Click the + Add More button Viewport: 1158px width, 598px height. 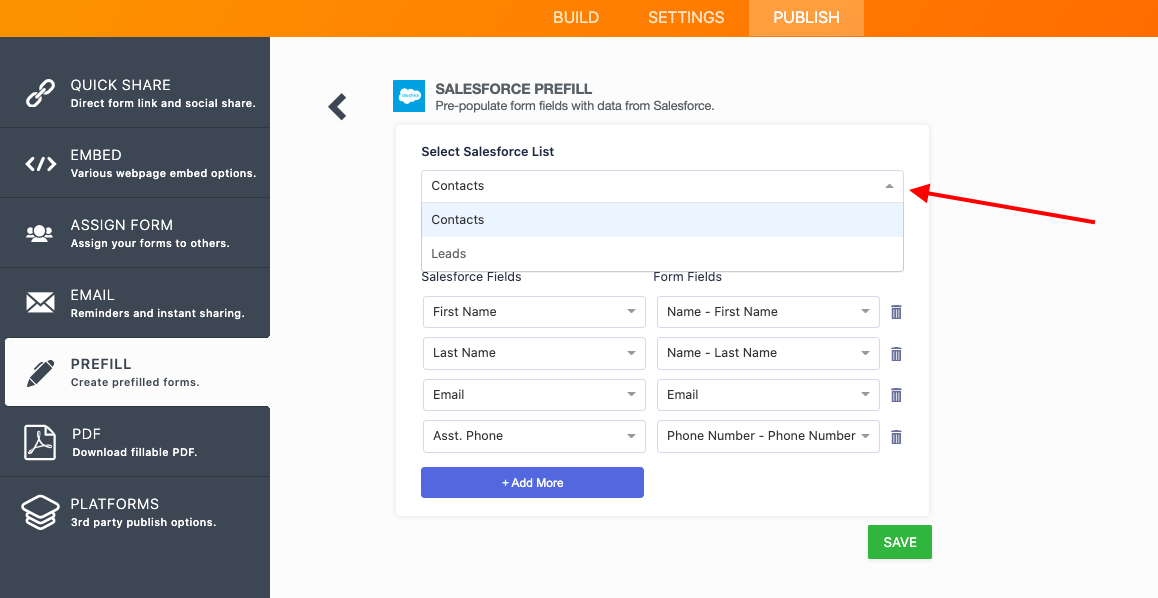(532, 483)
